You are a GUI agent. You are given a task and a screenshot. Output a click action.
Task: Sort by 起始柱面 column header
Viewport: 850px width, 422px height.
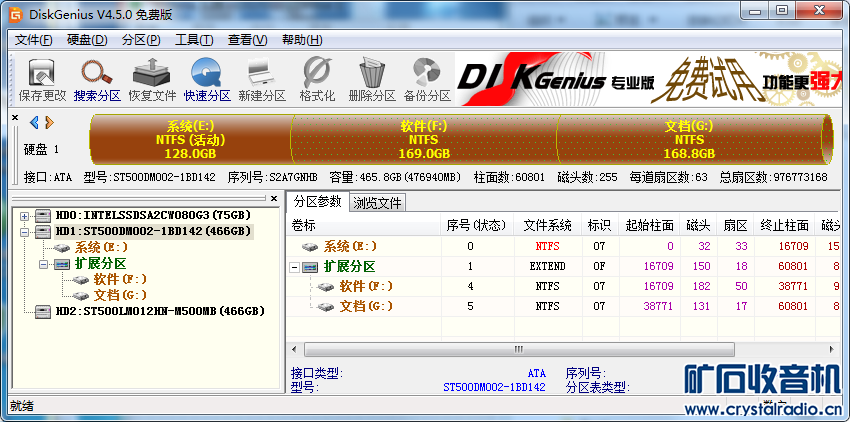[x=649, y=225]
